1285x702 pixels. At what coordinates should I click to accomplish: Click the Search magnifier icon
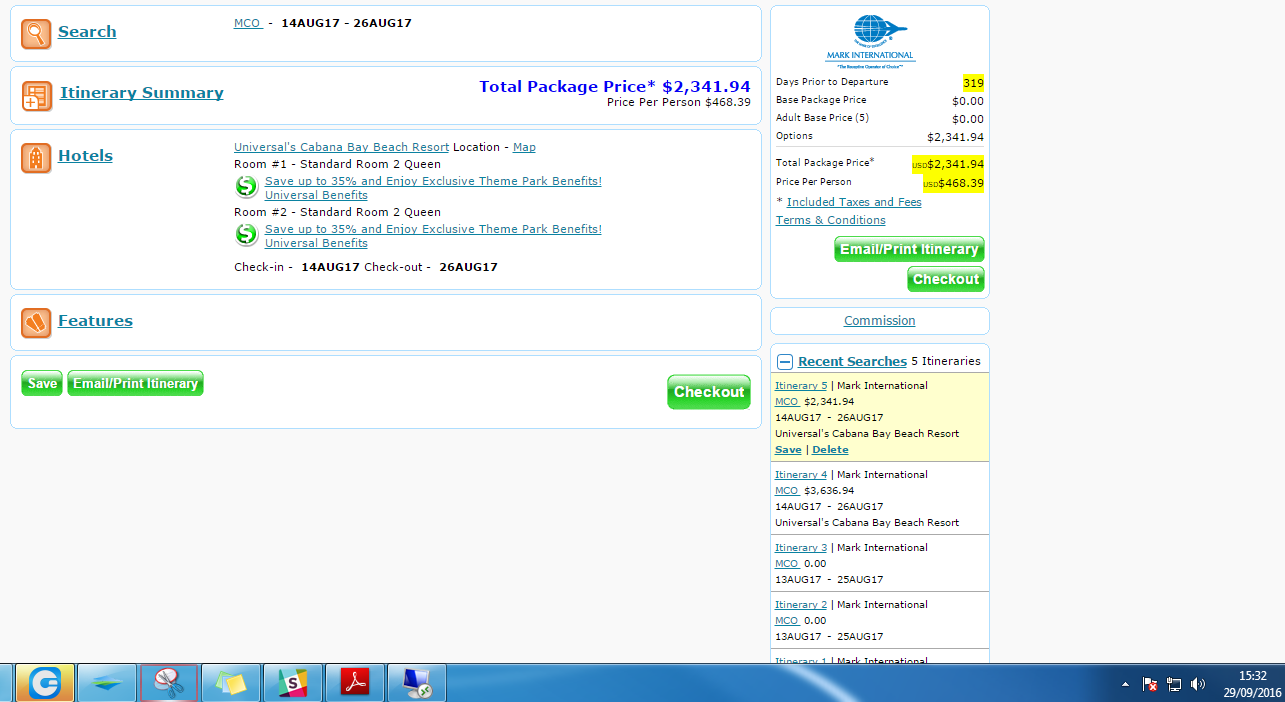pos(36,34)
